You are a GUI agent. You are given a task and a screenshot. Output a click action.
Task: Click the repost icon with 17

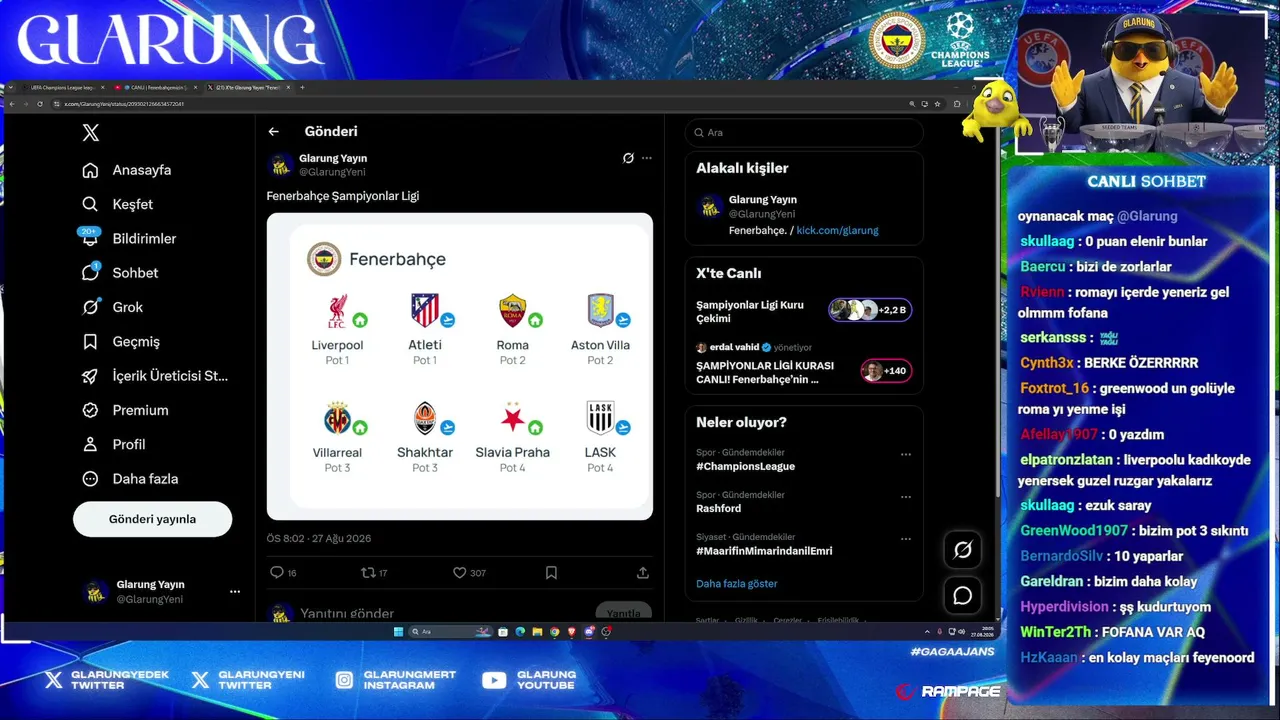368,572
